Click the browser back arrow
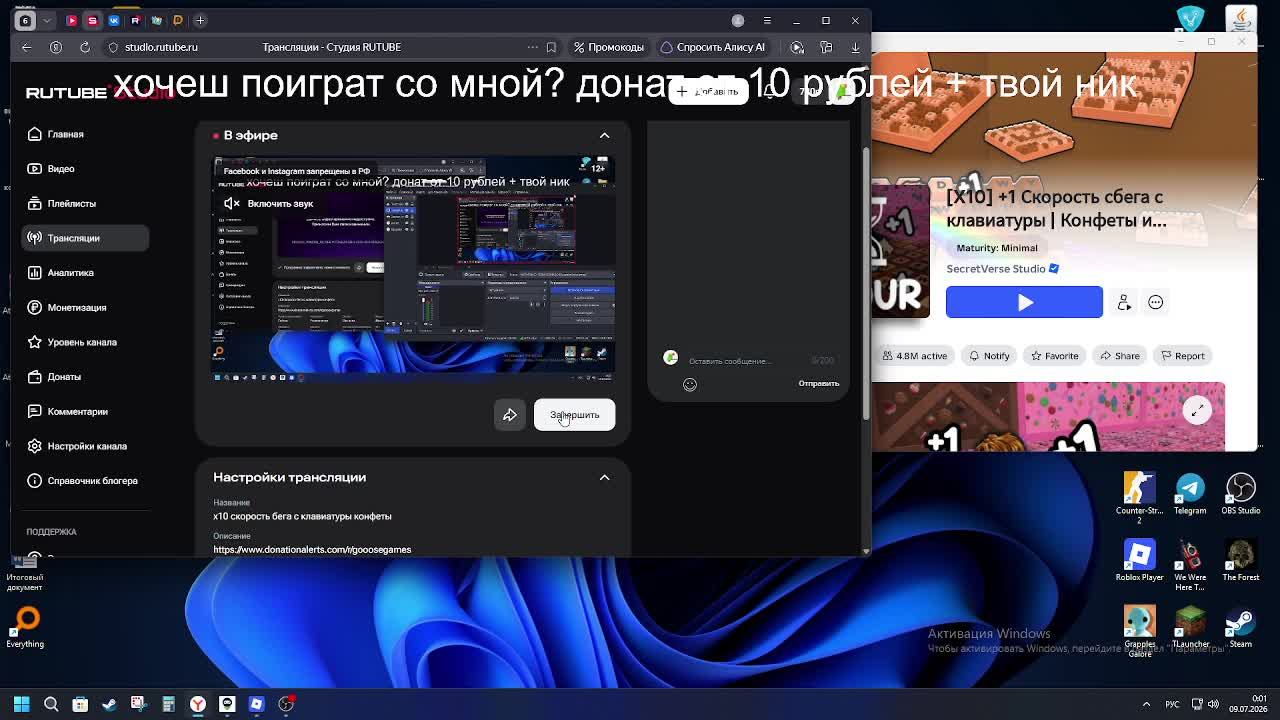 pyautogui.click(x=27, y=47)
